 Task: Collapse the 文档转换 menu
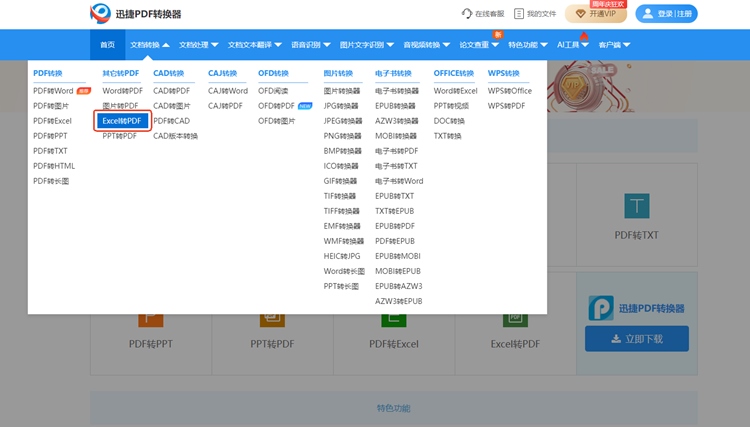pos(150,45)
